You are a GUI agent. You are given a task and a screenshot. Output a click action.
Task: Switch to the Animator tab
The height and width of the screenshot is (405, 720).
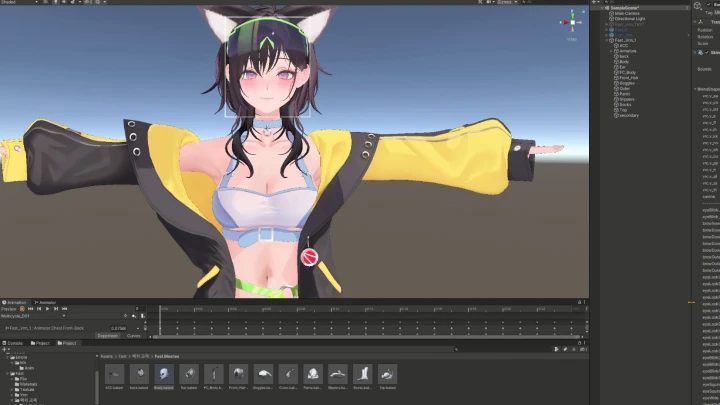coord(45,303)
